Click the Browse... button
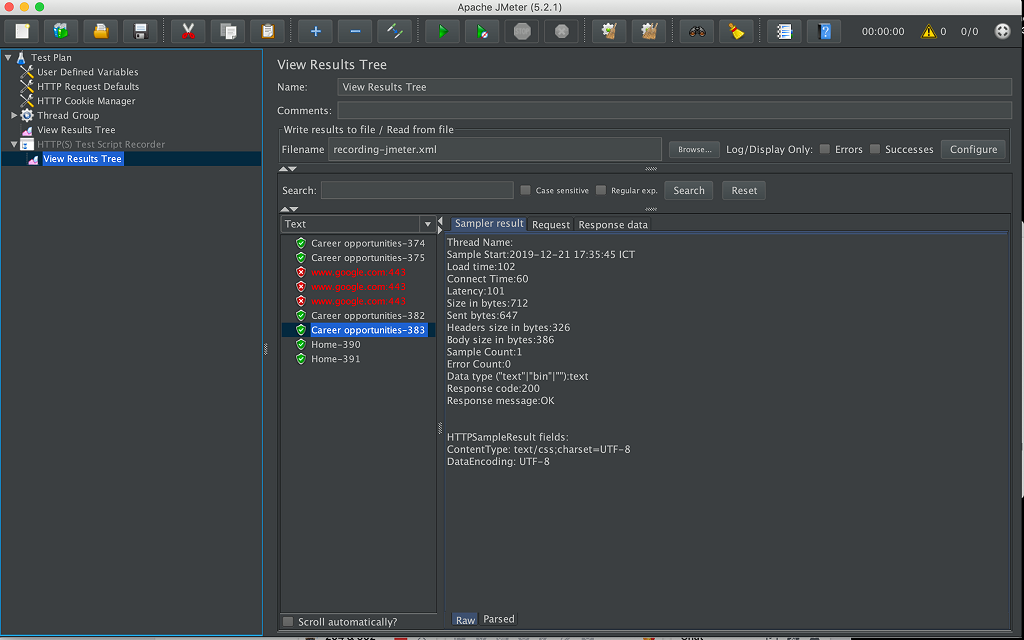1024x640 pixels. tap(694, 149)
